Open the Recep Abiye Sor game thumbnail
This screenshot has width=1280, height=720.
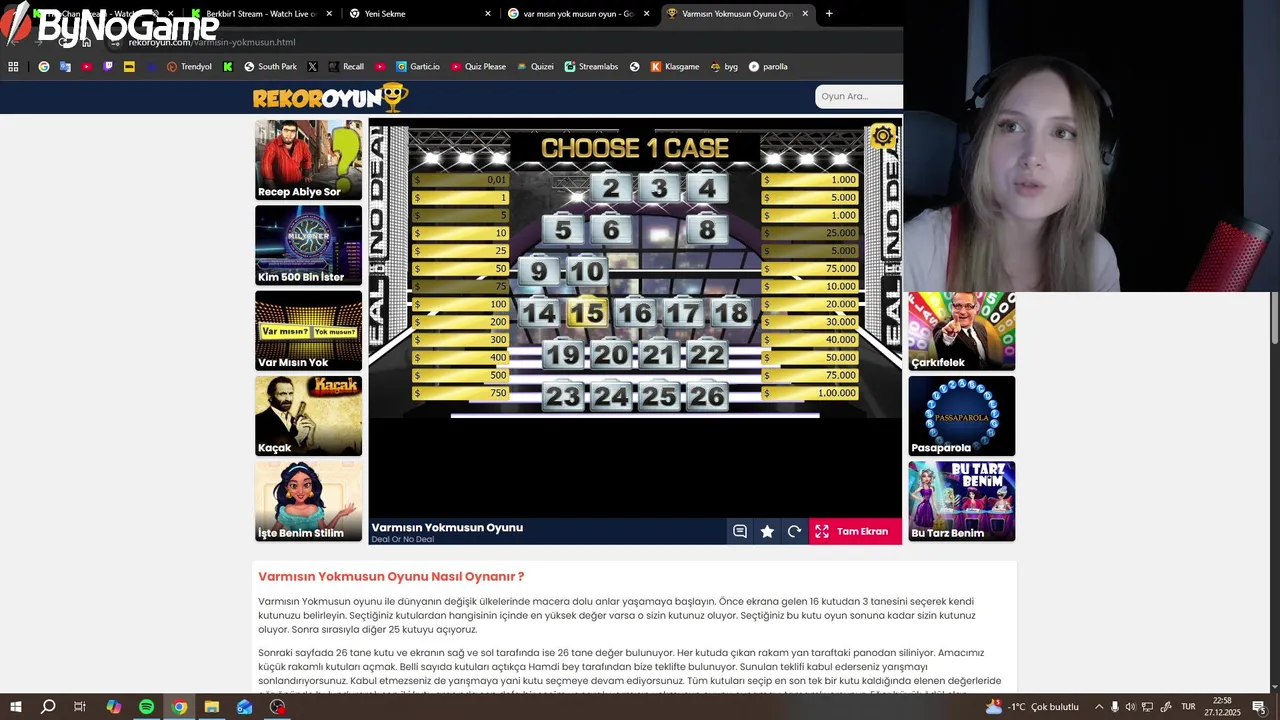pos(308,160)
